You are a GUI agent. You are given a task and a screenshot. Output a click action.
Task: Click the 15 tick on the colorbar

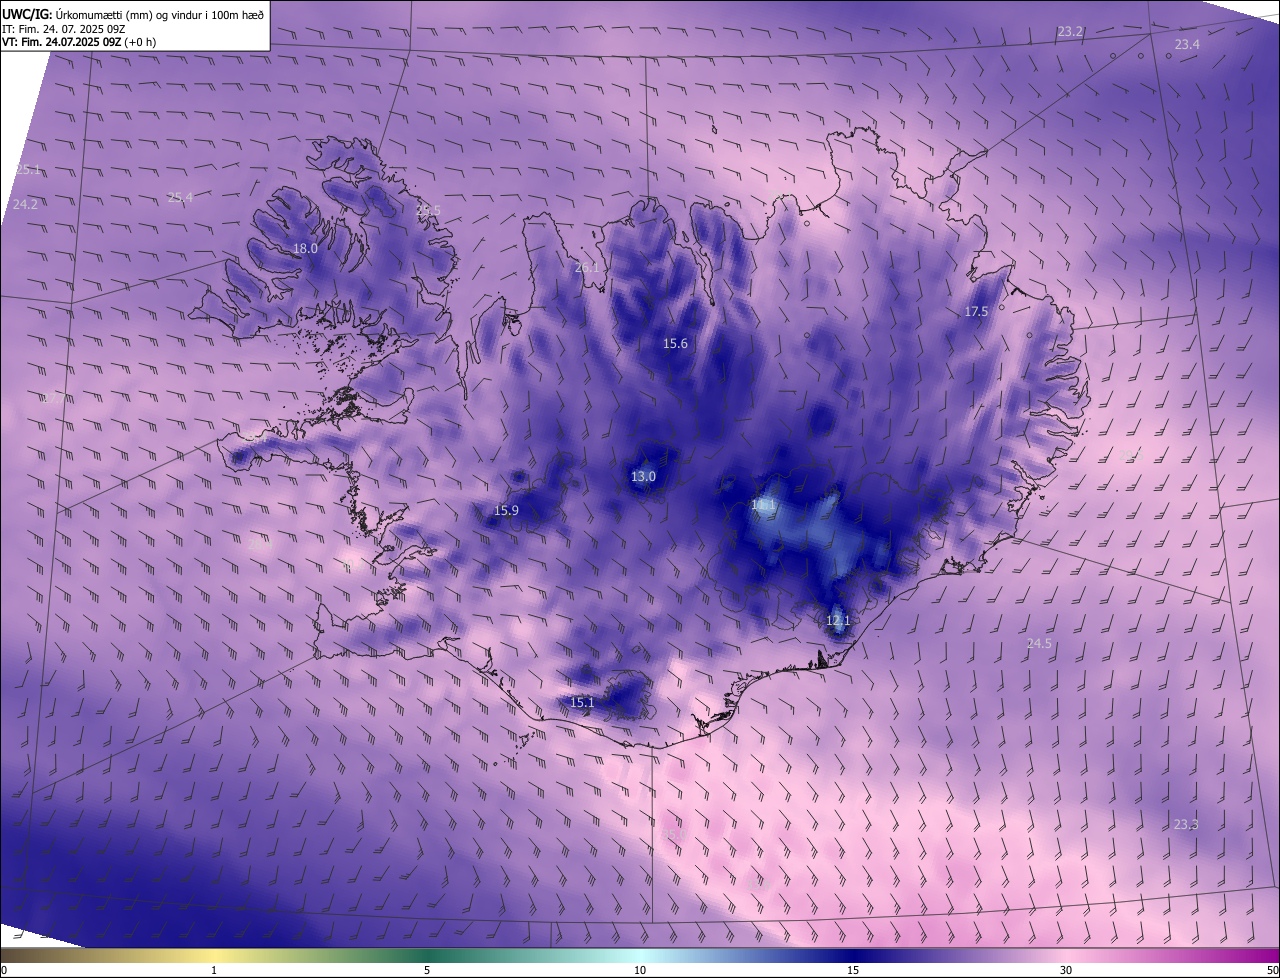(853, 970)
